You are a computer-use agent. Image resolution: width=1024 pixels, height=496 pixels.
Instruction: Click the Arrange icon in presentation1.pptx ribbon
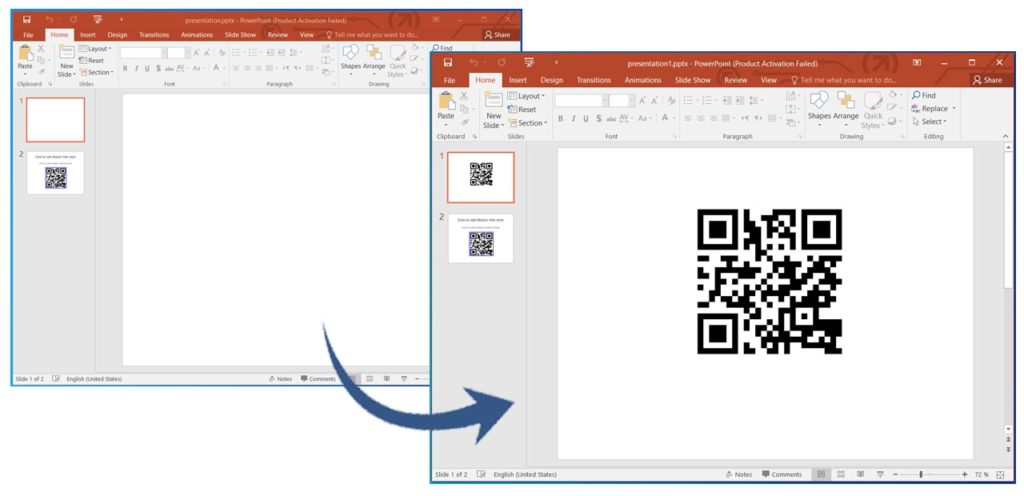[x=846, y=107]
